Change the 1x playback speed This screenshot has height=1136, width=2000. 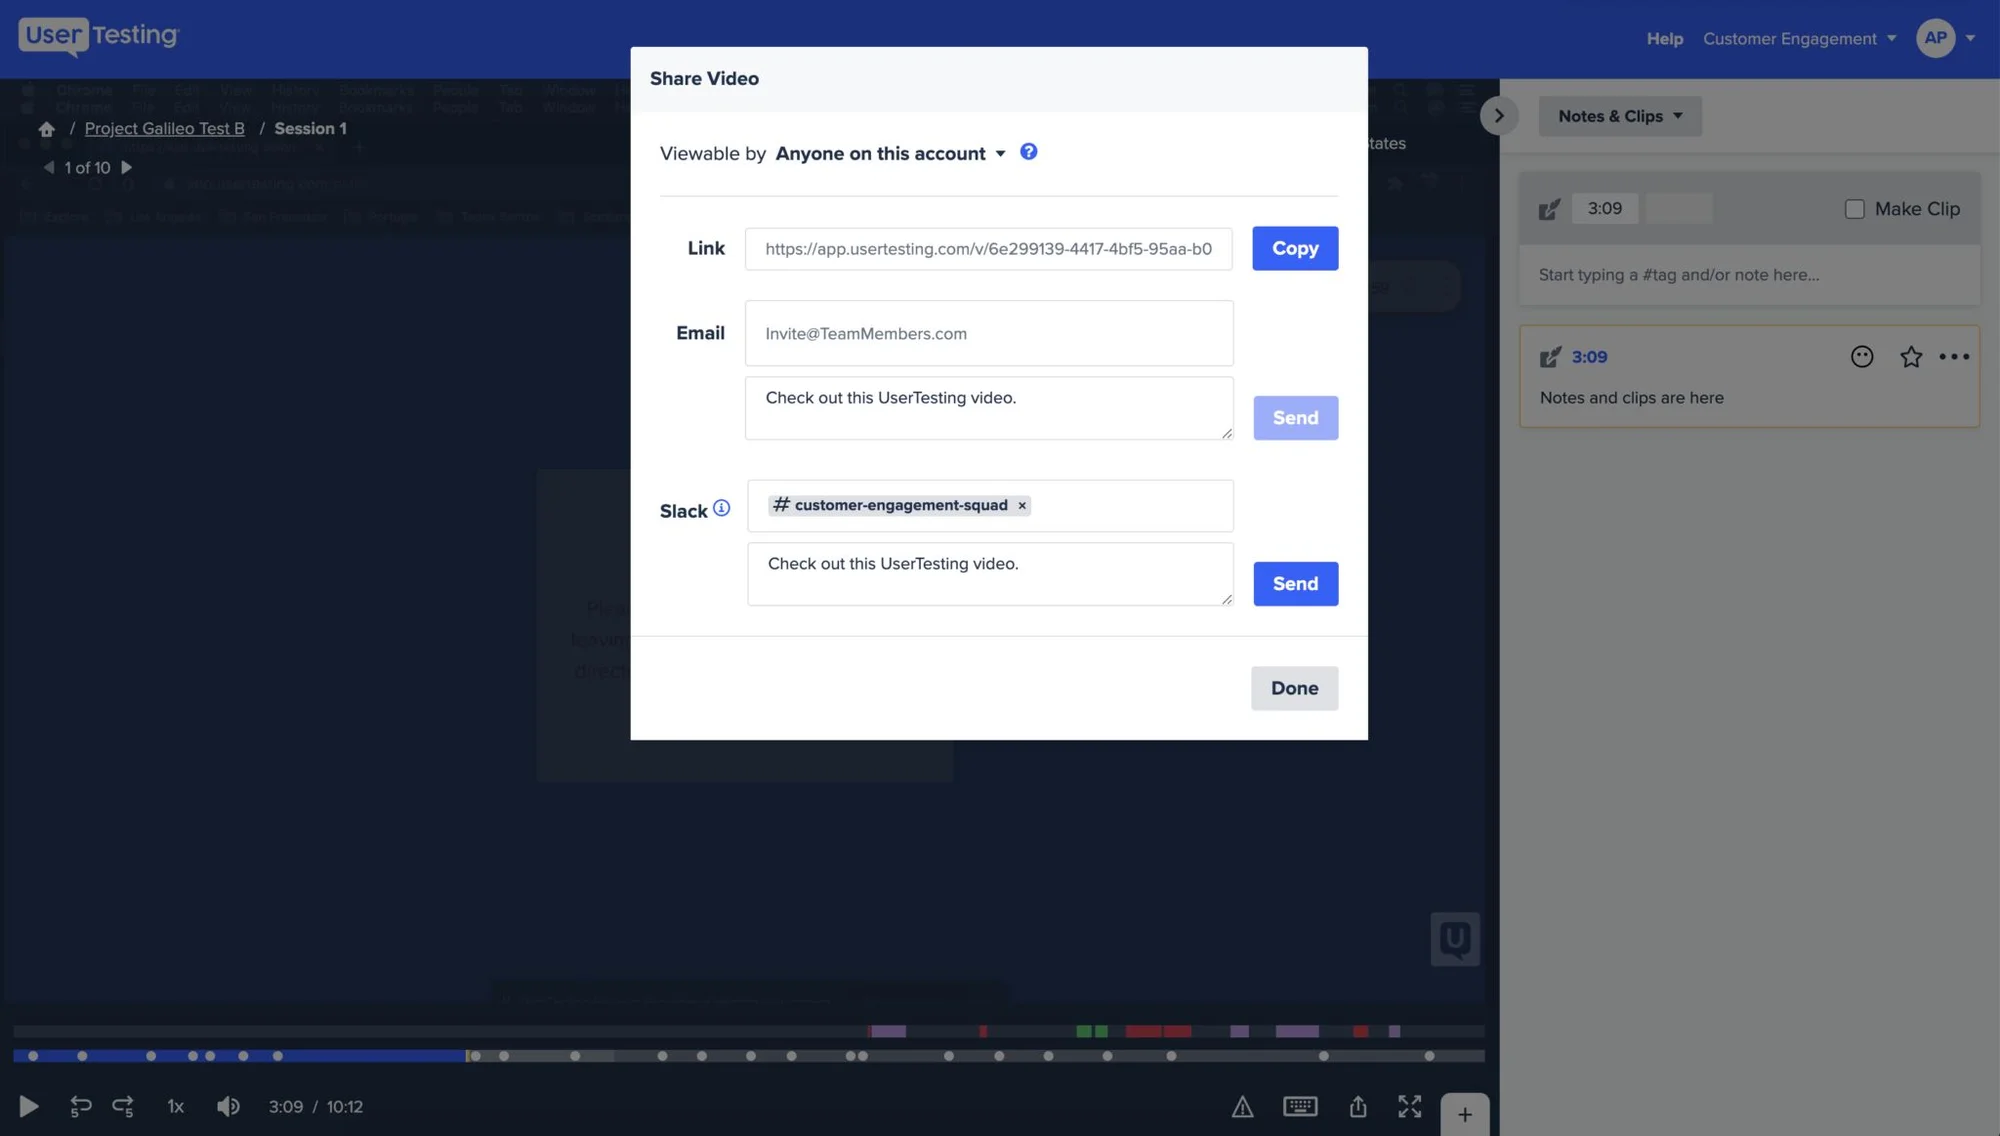tap(176, 1106)
